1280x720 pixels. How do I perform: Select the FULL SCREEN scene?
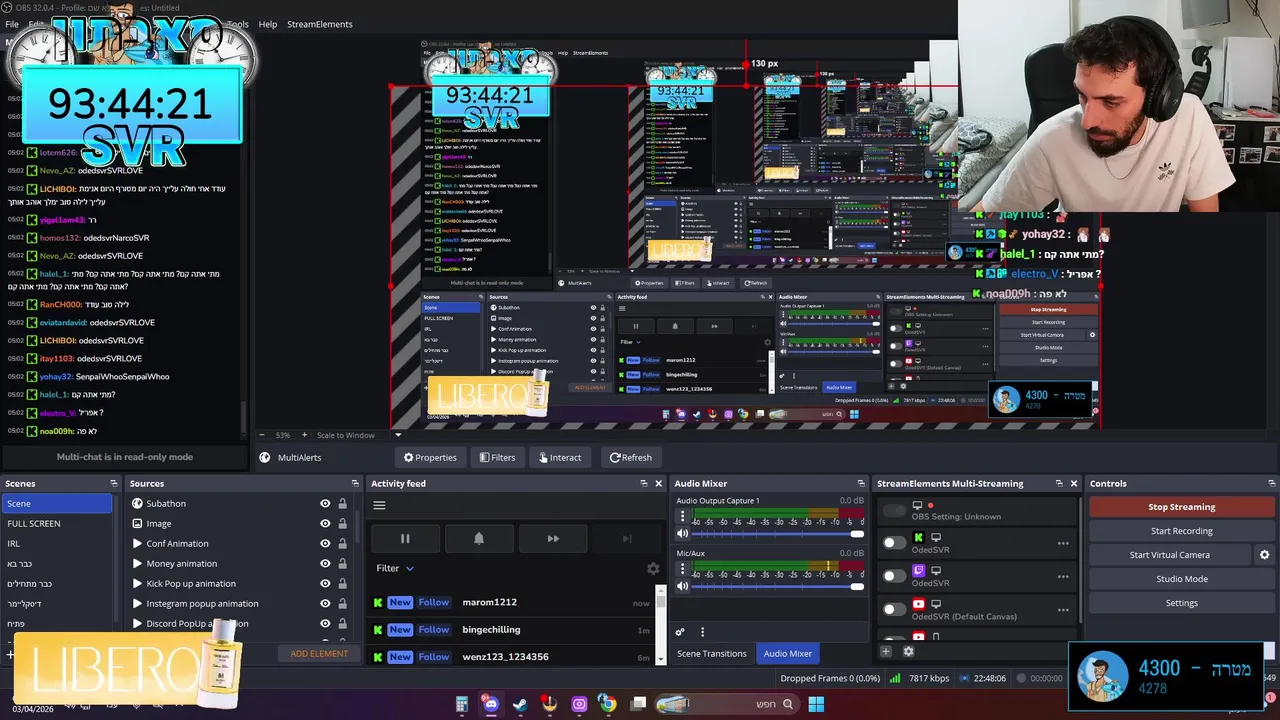click(x=57, y=524)
